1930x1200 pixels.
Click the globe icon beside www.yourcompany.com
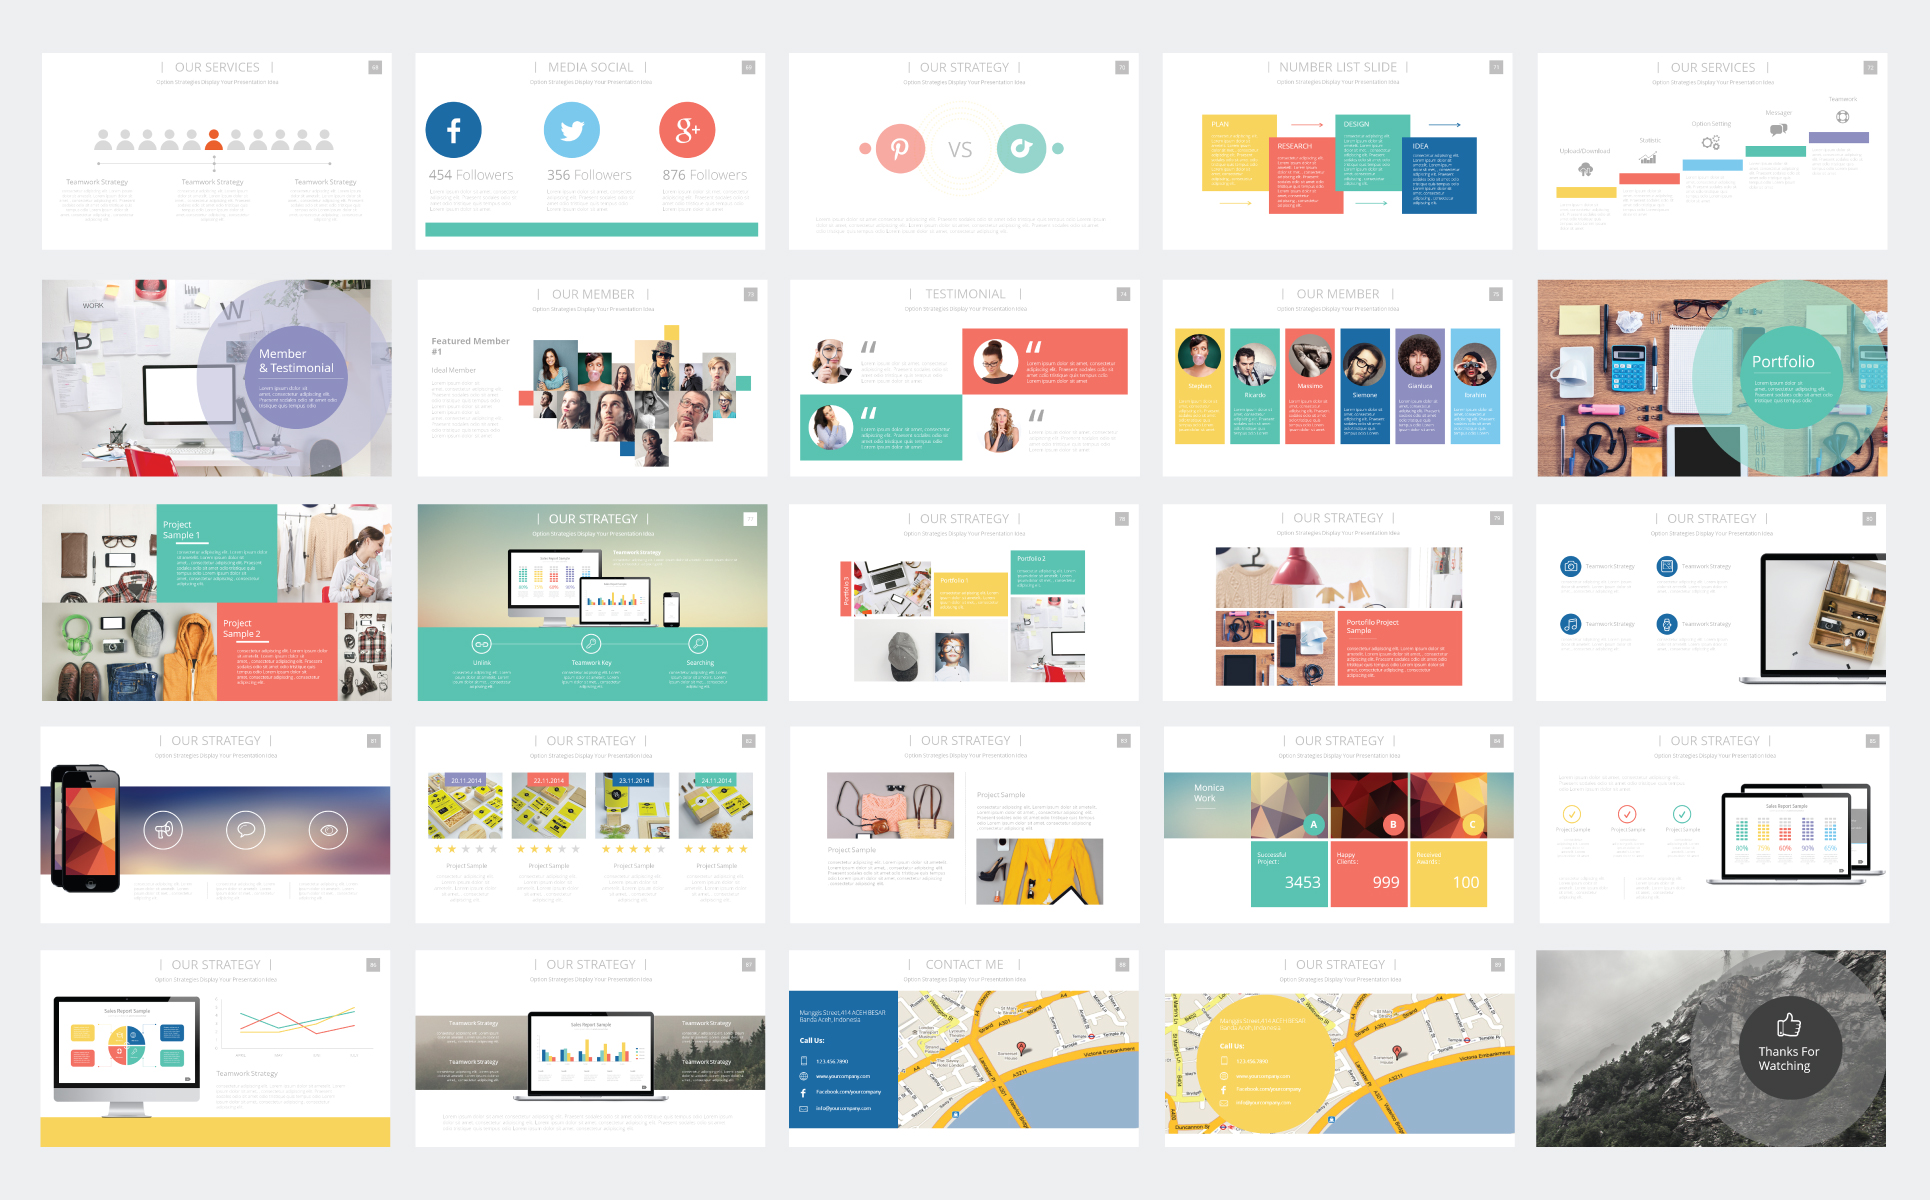click(x=804, y=1076)
